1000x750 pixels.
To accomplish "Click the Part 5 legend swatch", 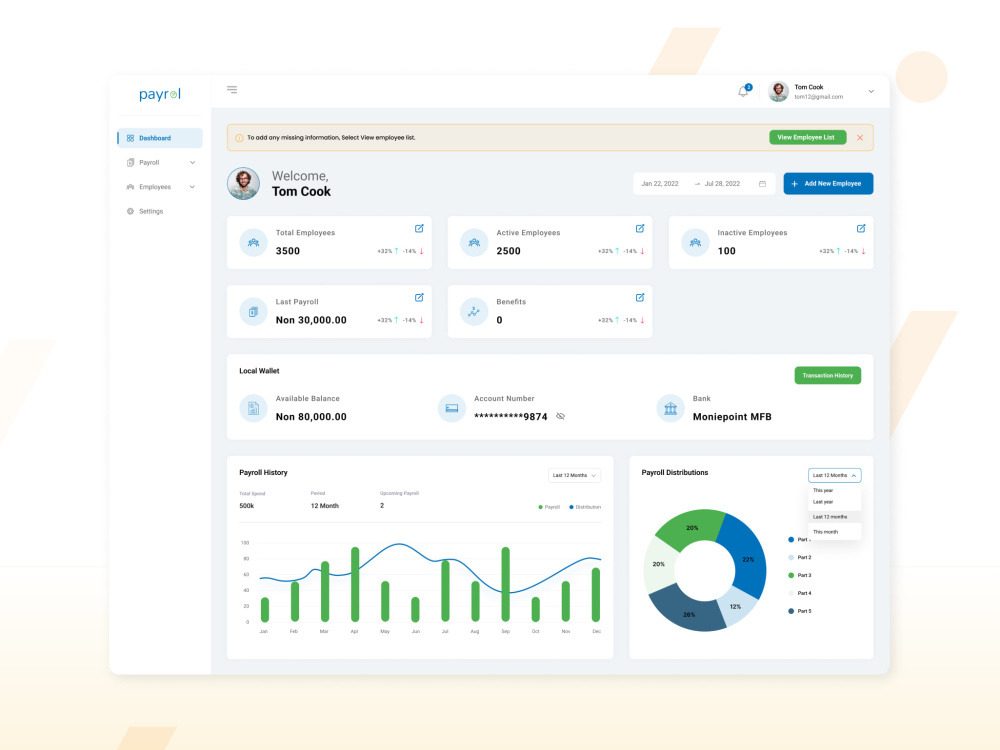I will [x=791, y=611].
